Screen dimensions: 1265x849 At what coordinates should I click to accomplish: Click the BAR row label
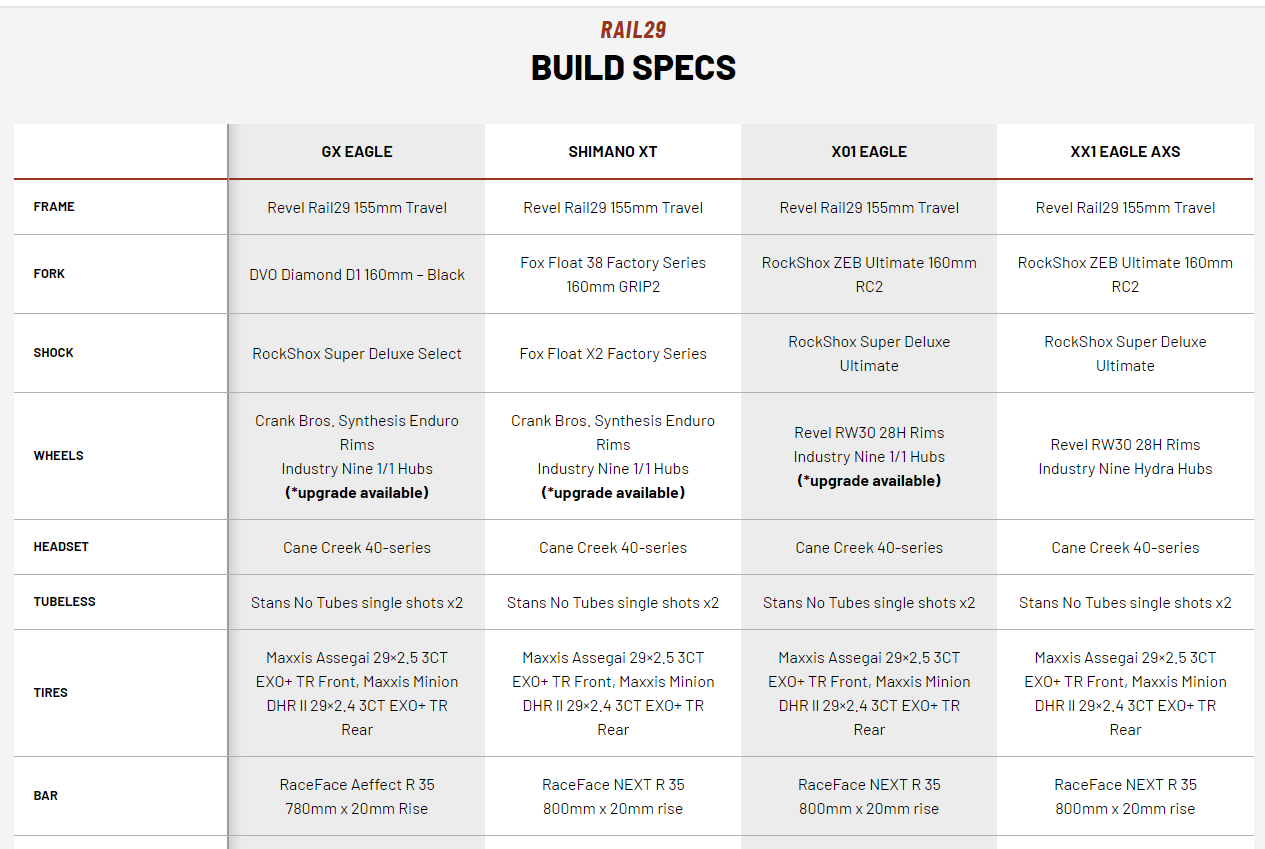click(46, 796)
